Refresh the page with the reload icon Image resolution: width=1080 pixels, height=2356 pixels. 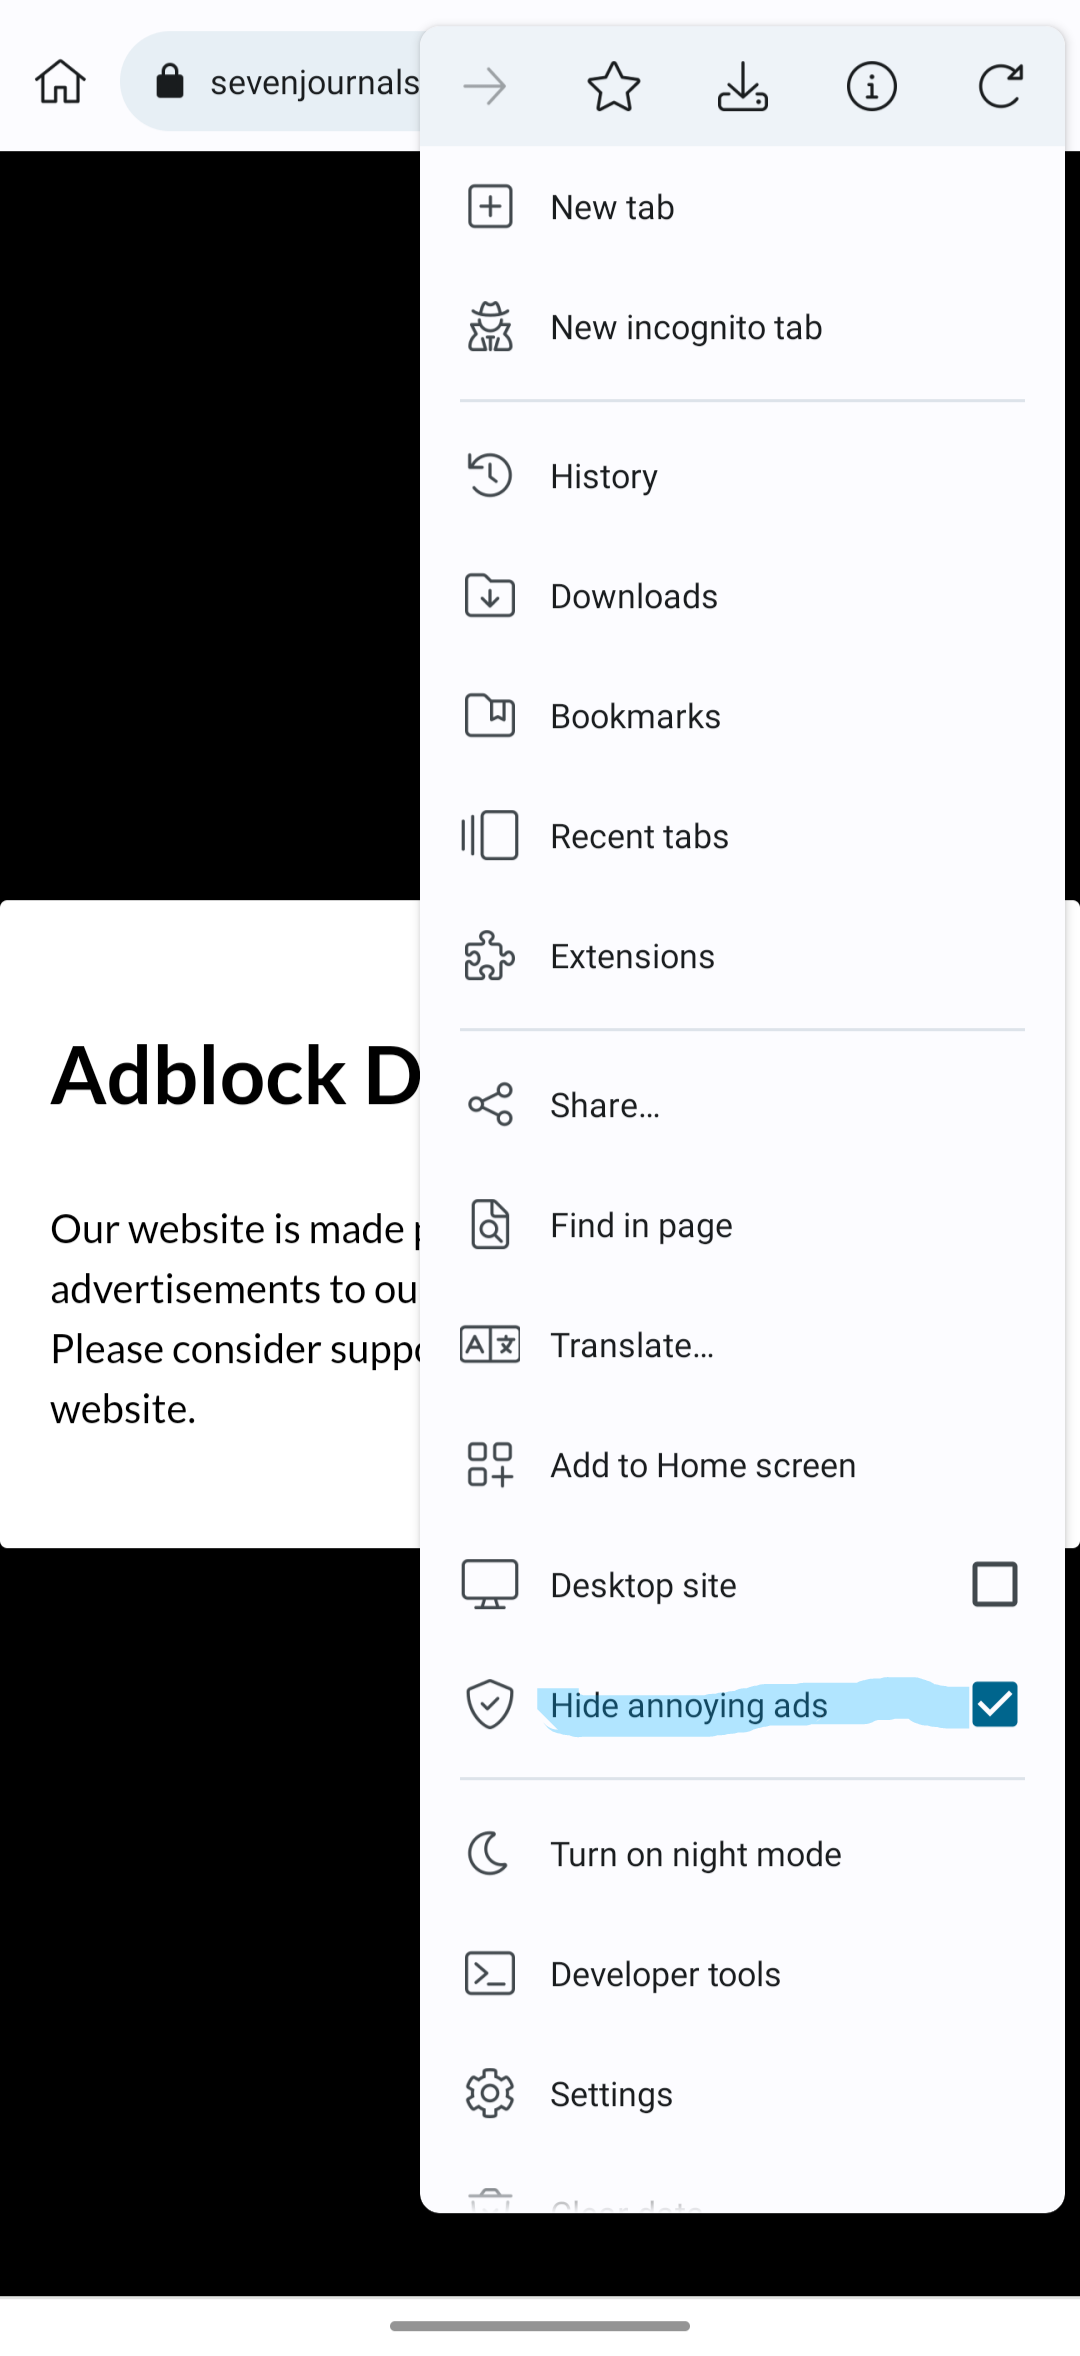1000,86
